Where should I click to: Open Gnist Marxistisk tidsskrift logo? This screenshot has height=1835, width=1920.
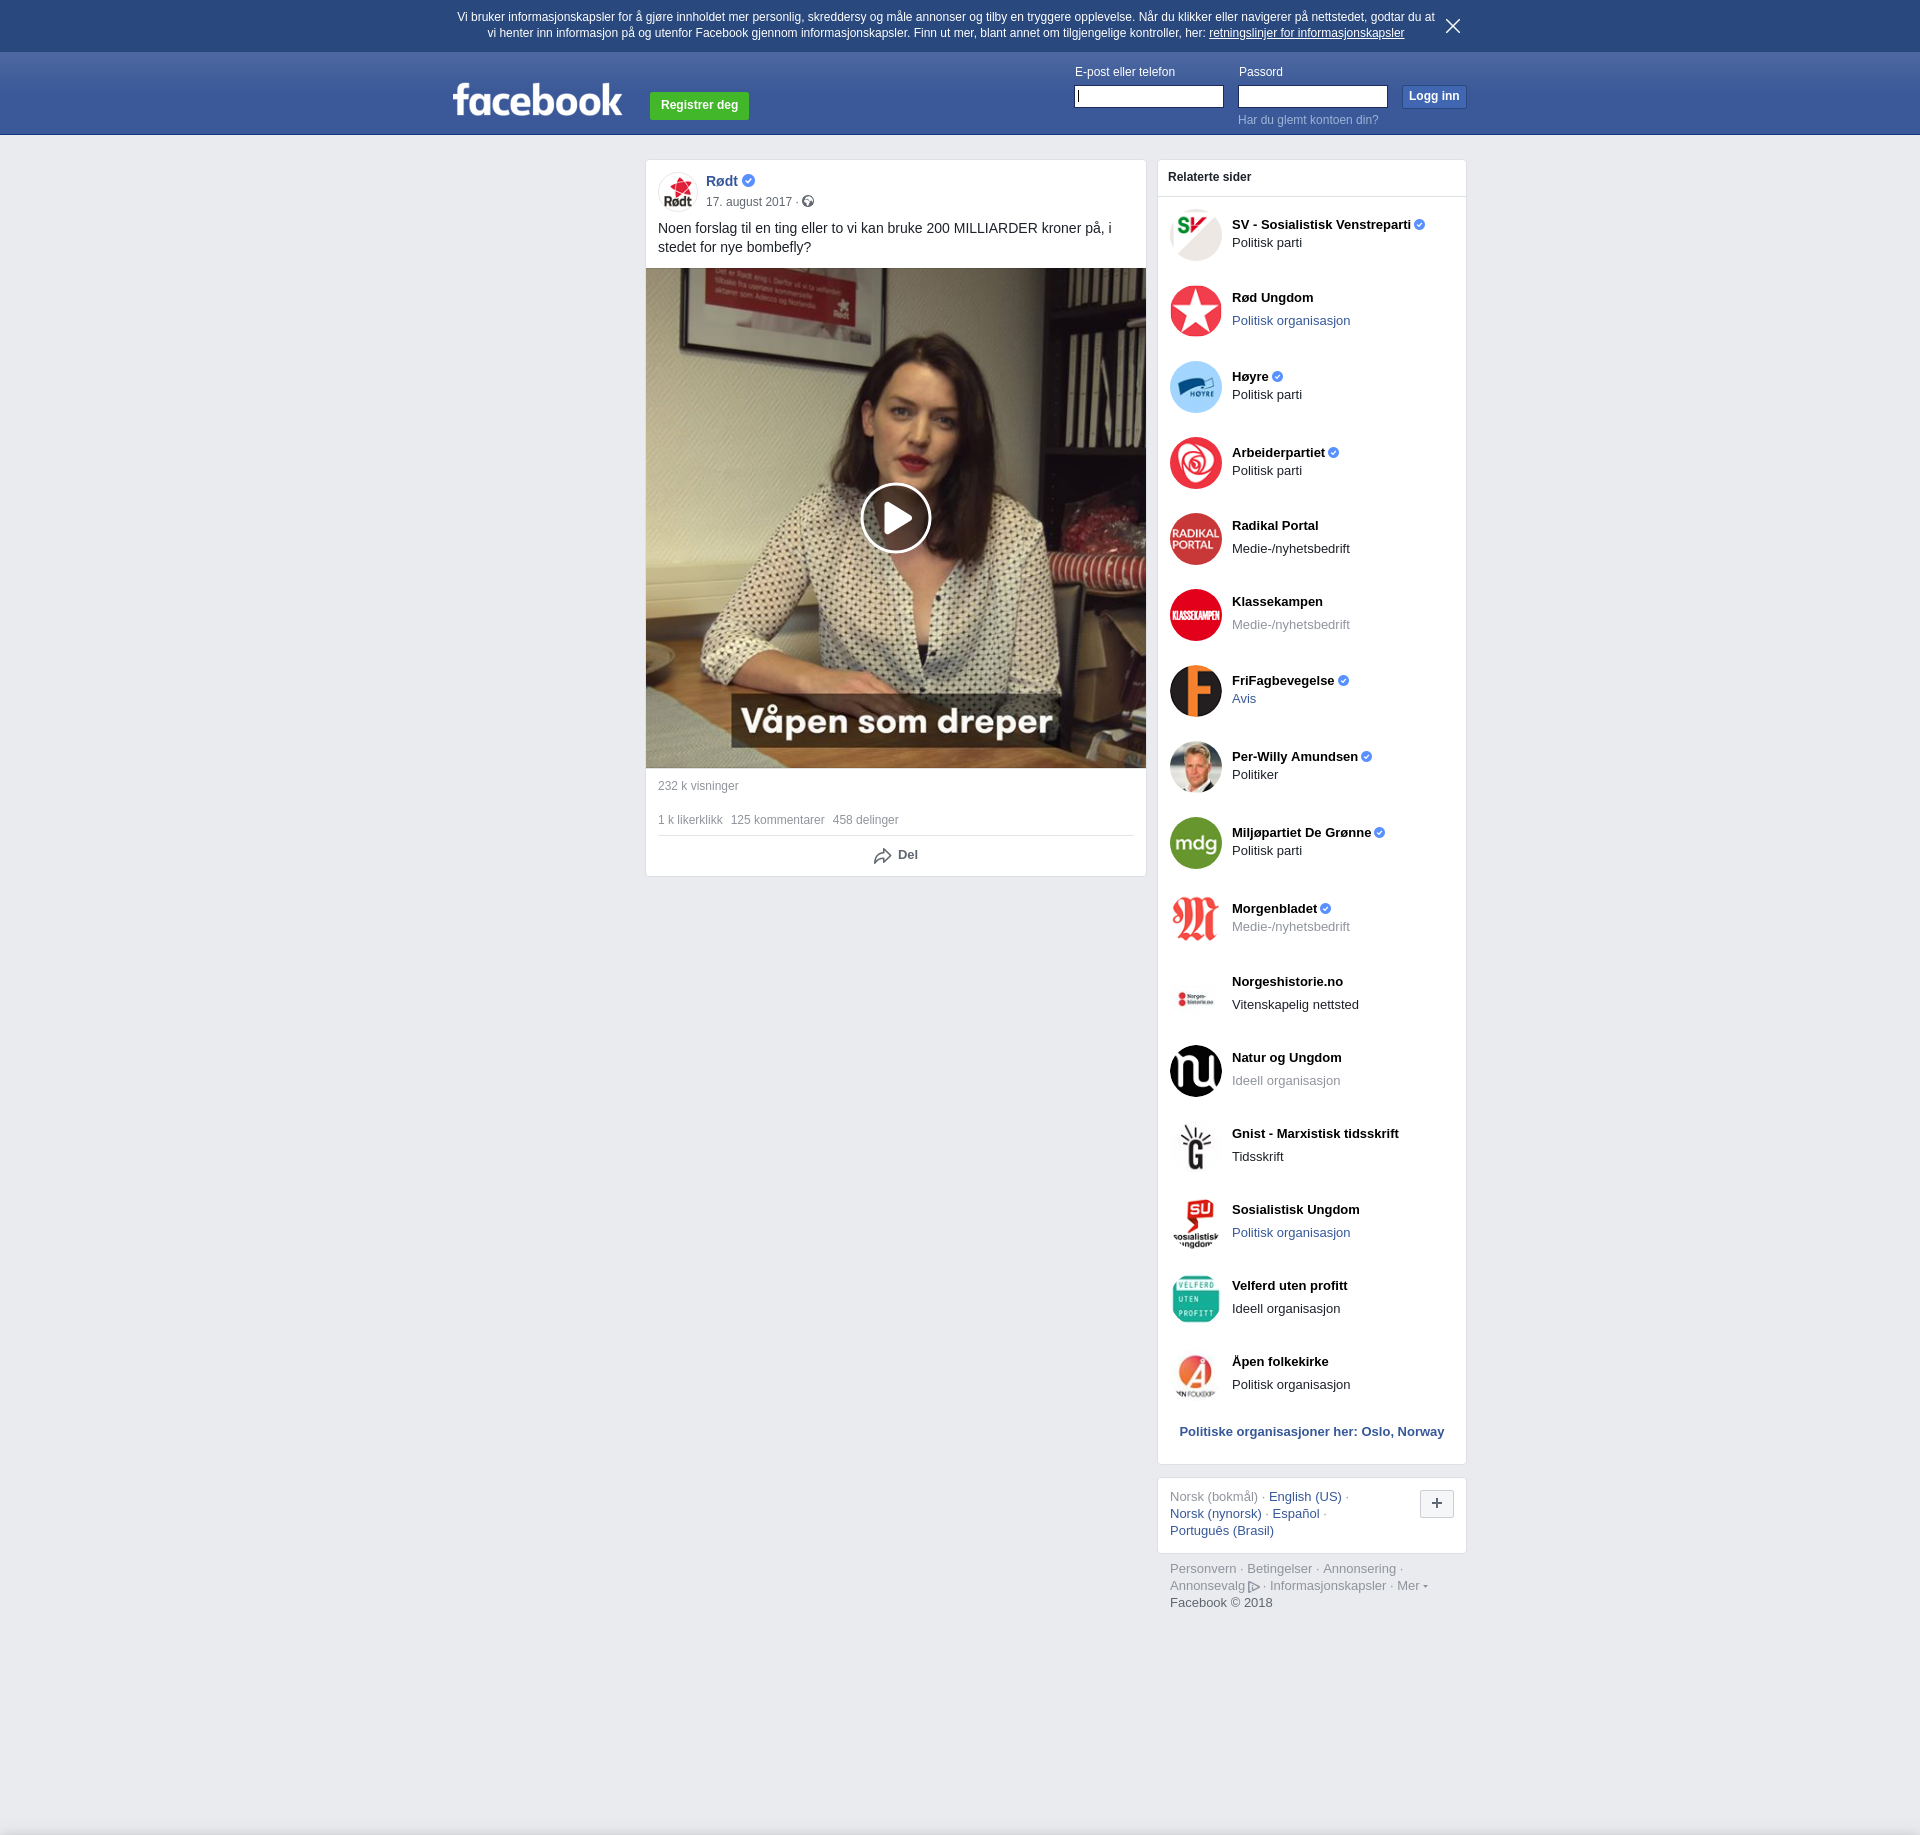(x=1196, y=1147)
